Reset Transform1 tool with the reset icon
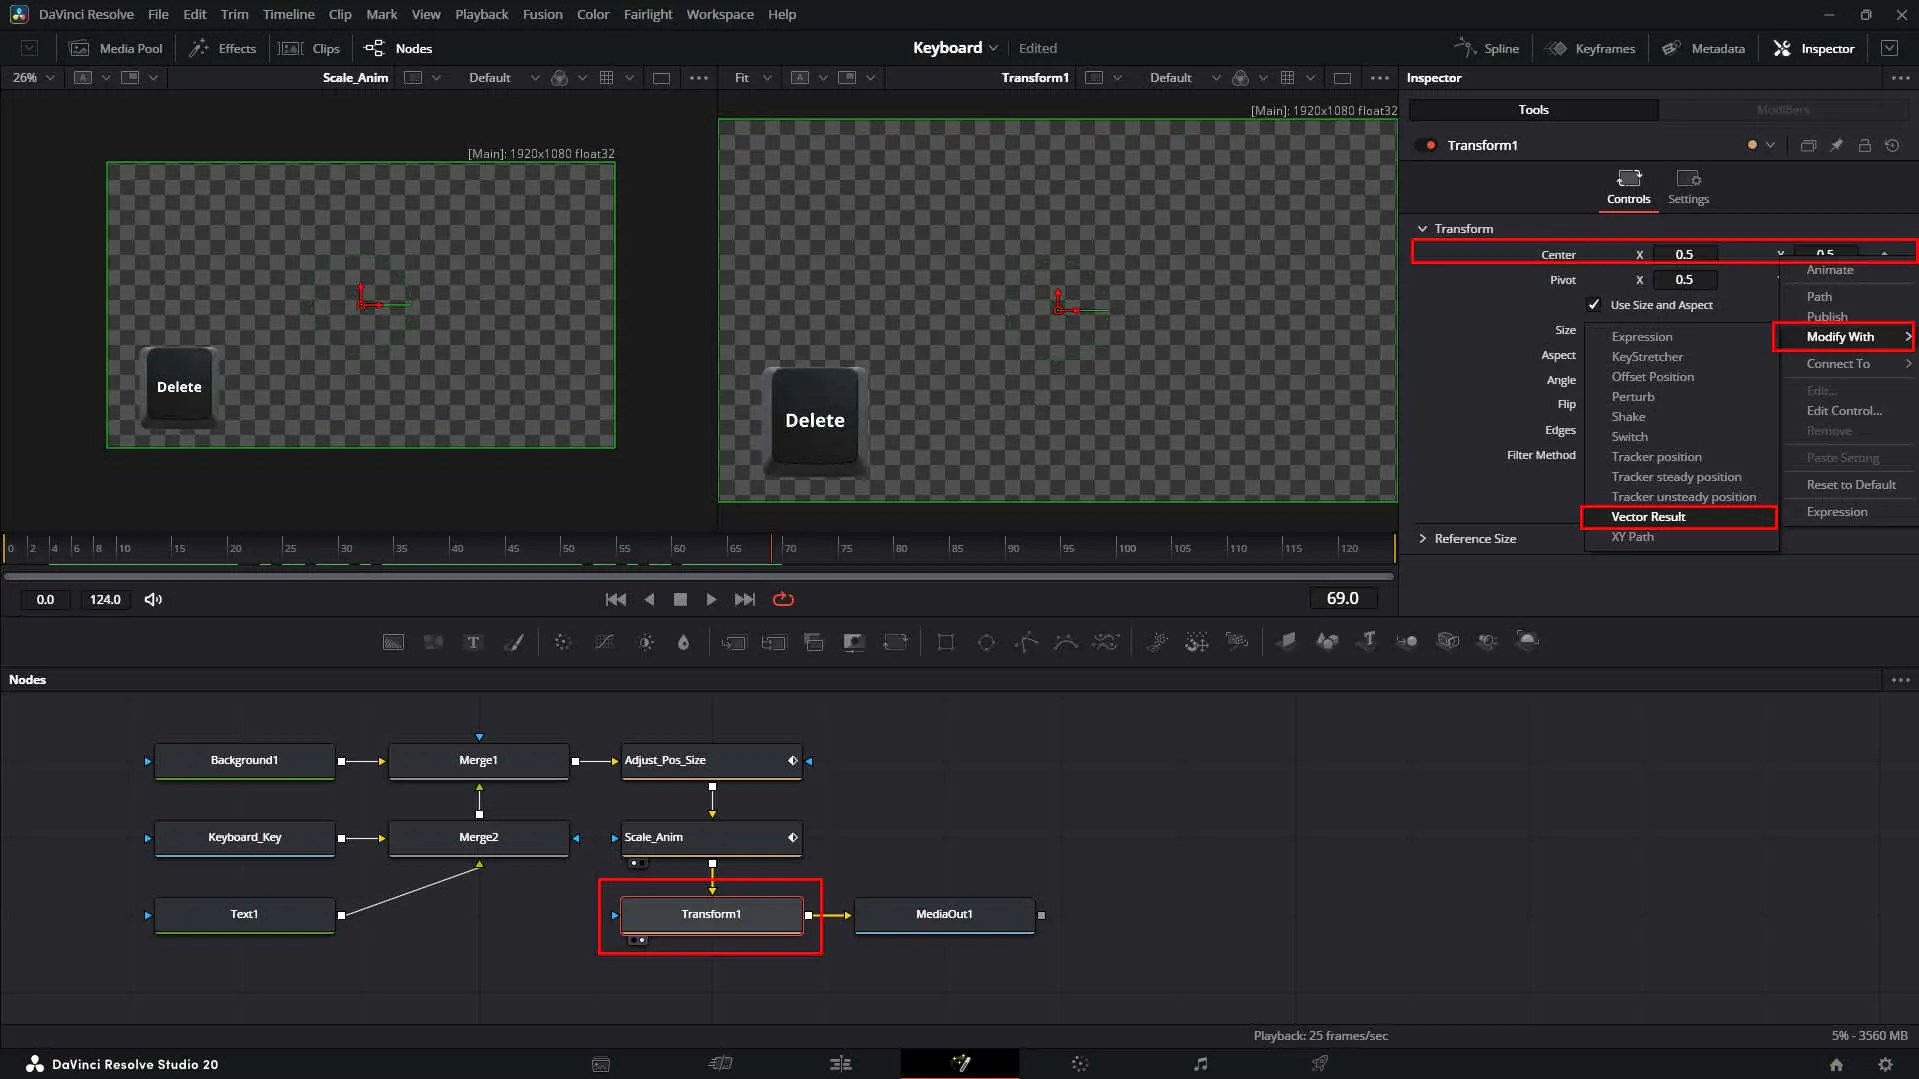 pyautogui.click(x=1892, y=145)
